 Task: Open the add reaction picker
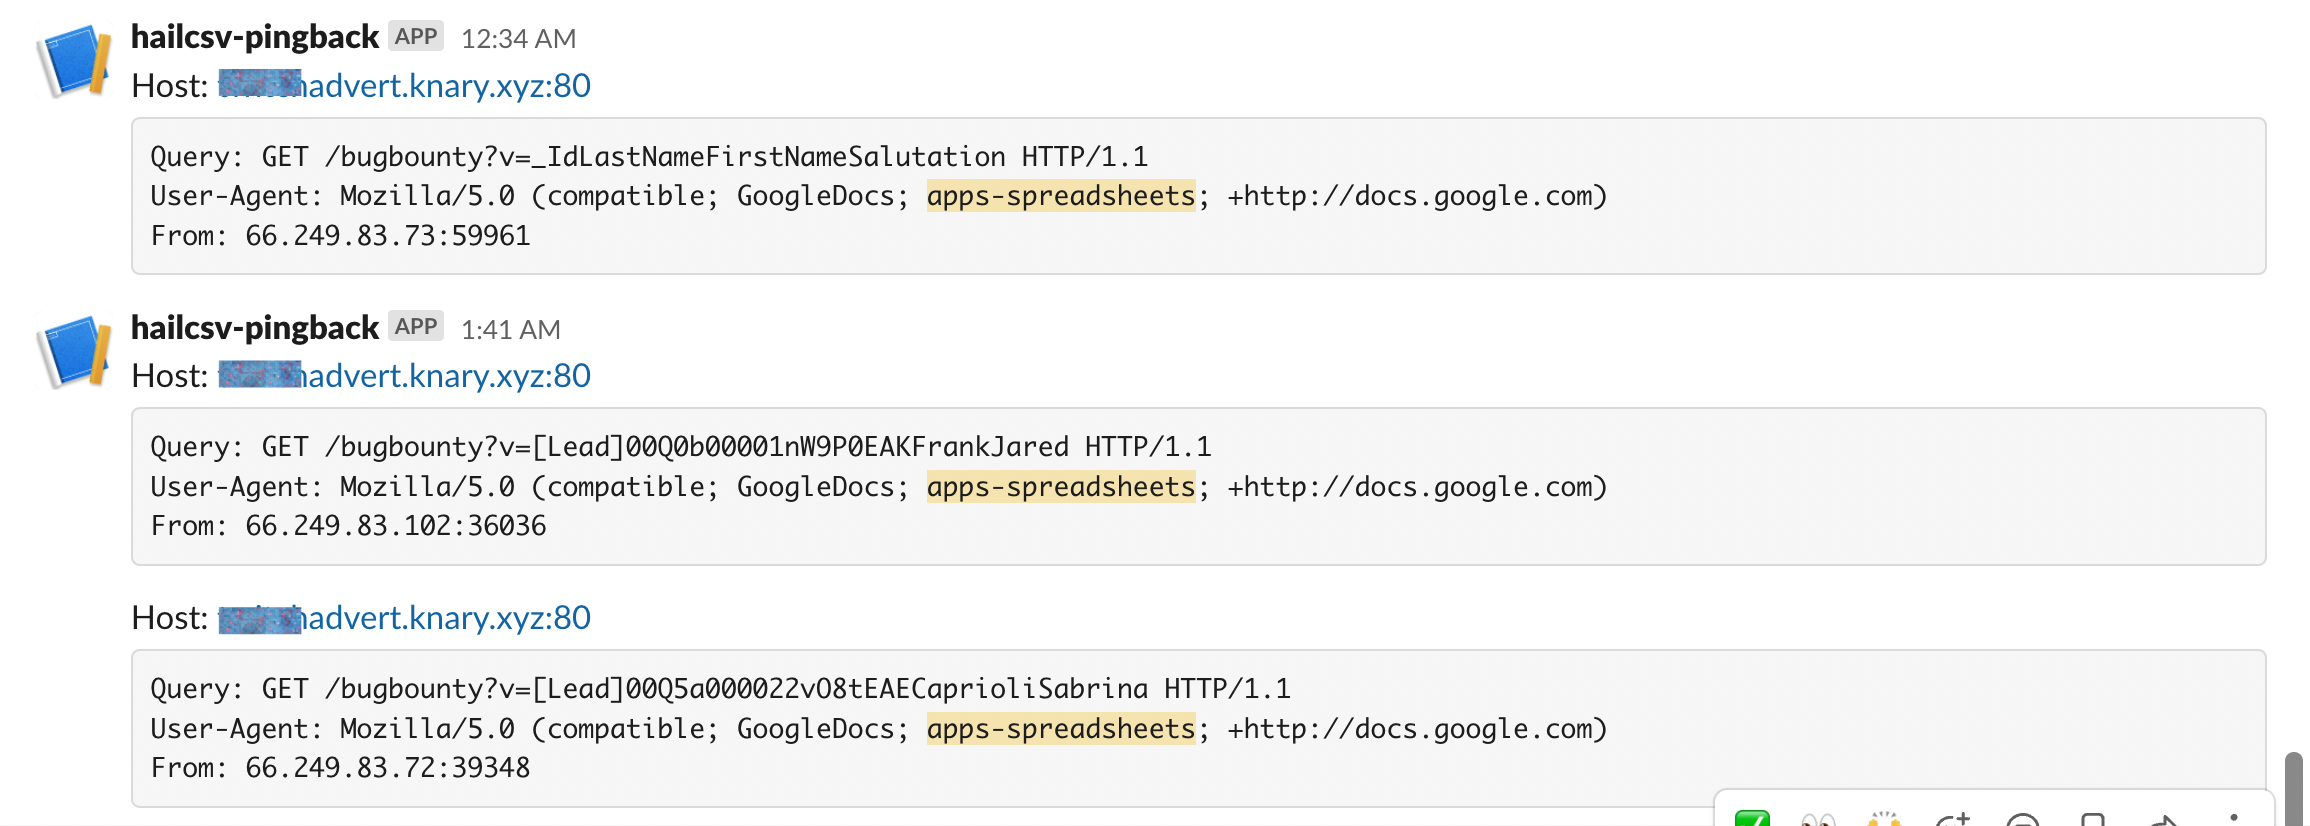point(1953,818)
